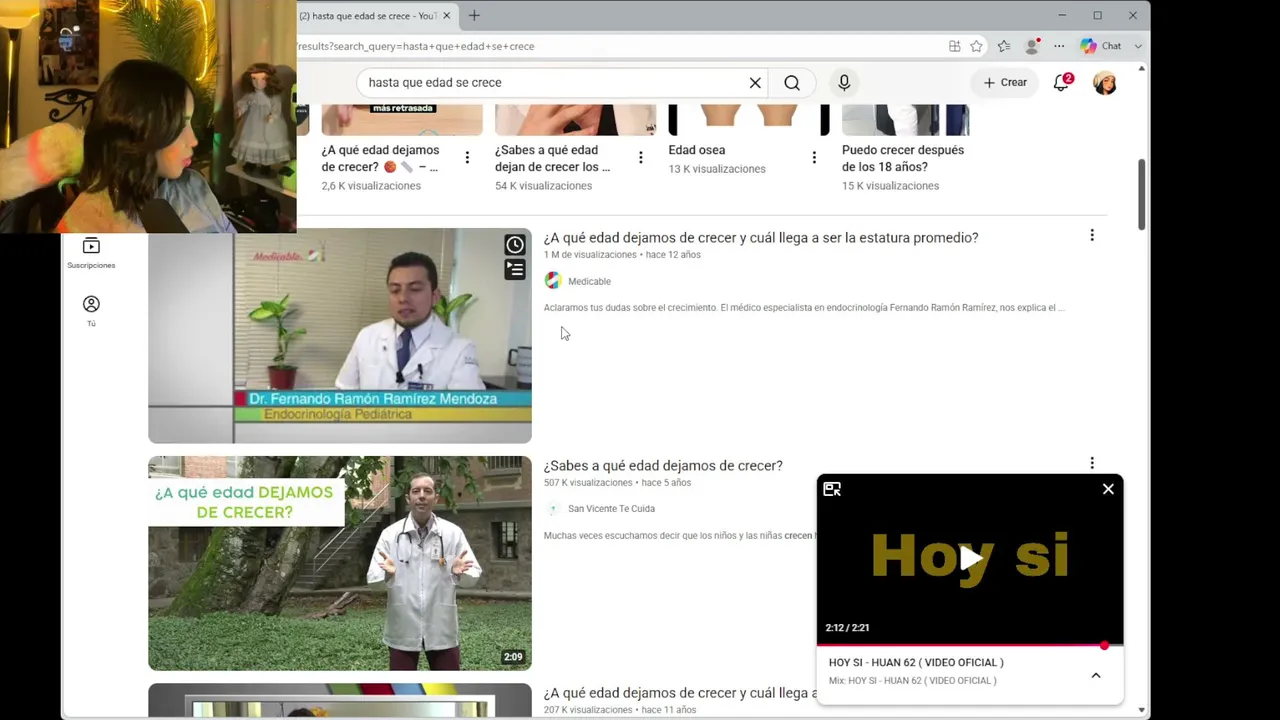This screenshot has height=720, width=1280.
Task: Open options for short '¿Sabes a qué edad dejan de crecer'
Action: click(641, 157)
